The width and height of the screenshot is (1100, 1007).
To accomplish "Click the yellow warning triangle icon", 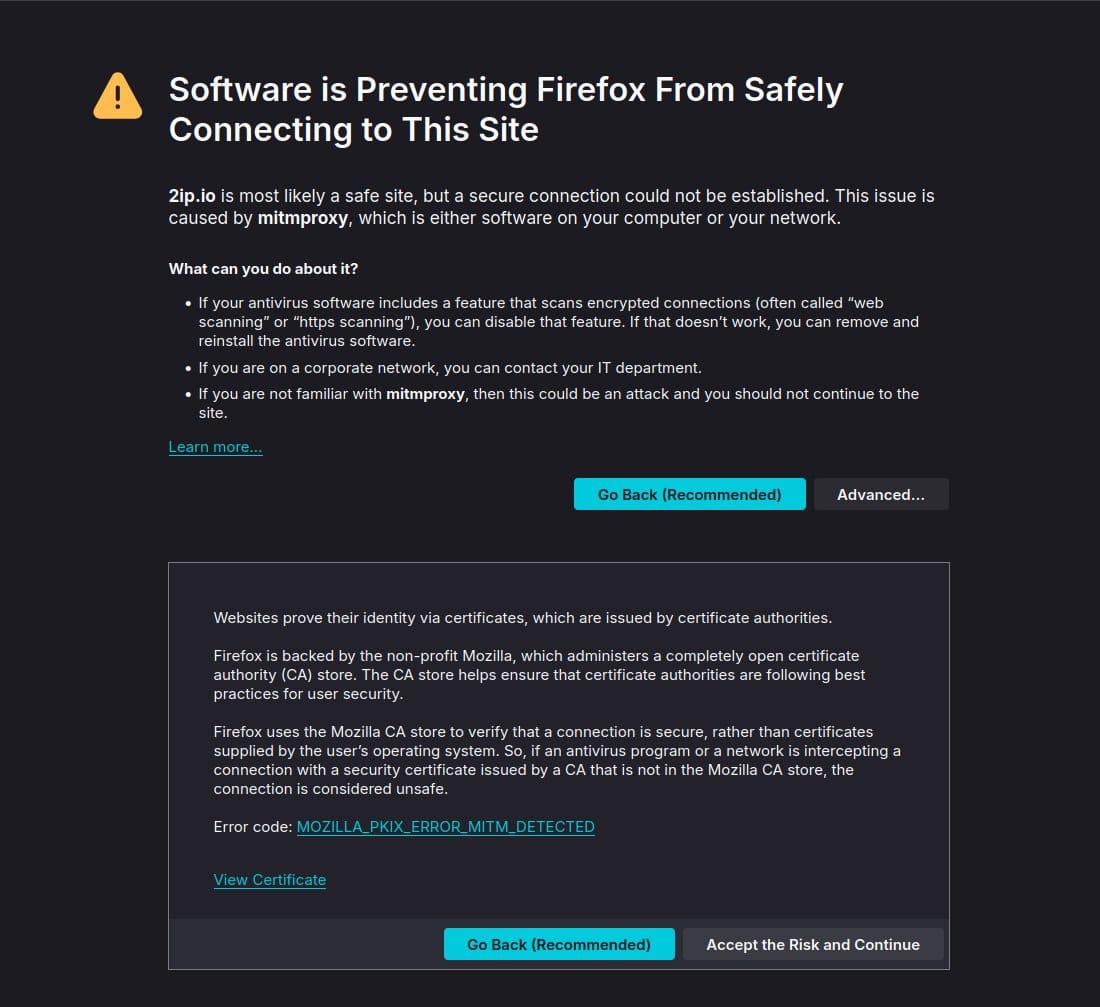I will tap(118, 96).
